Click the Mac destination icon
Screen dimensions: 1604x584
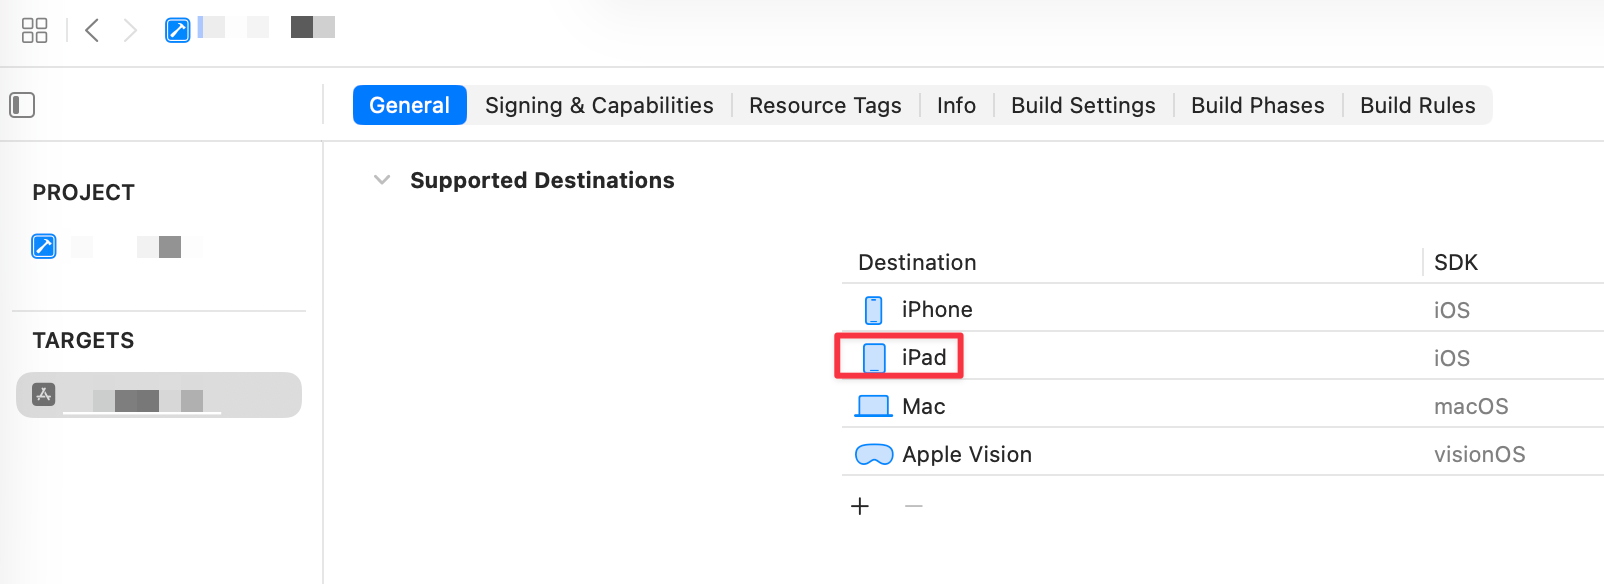coord(874,405)
